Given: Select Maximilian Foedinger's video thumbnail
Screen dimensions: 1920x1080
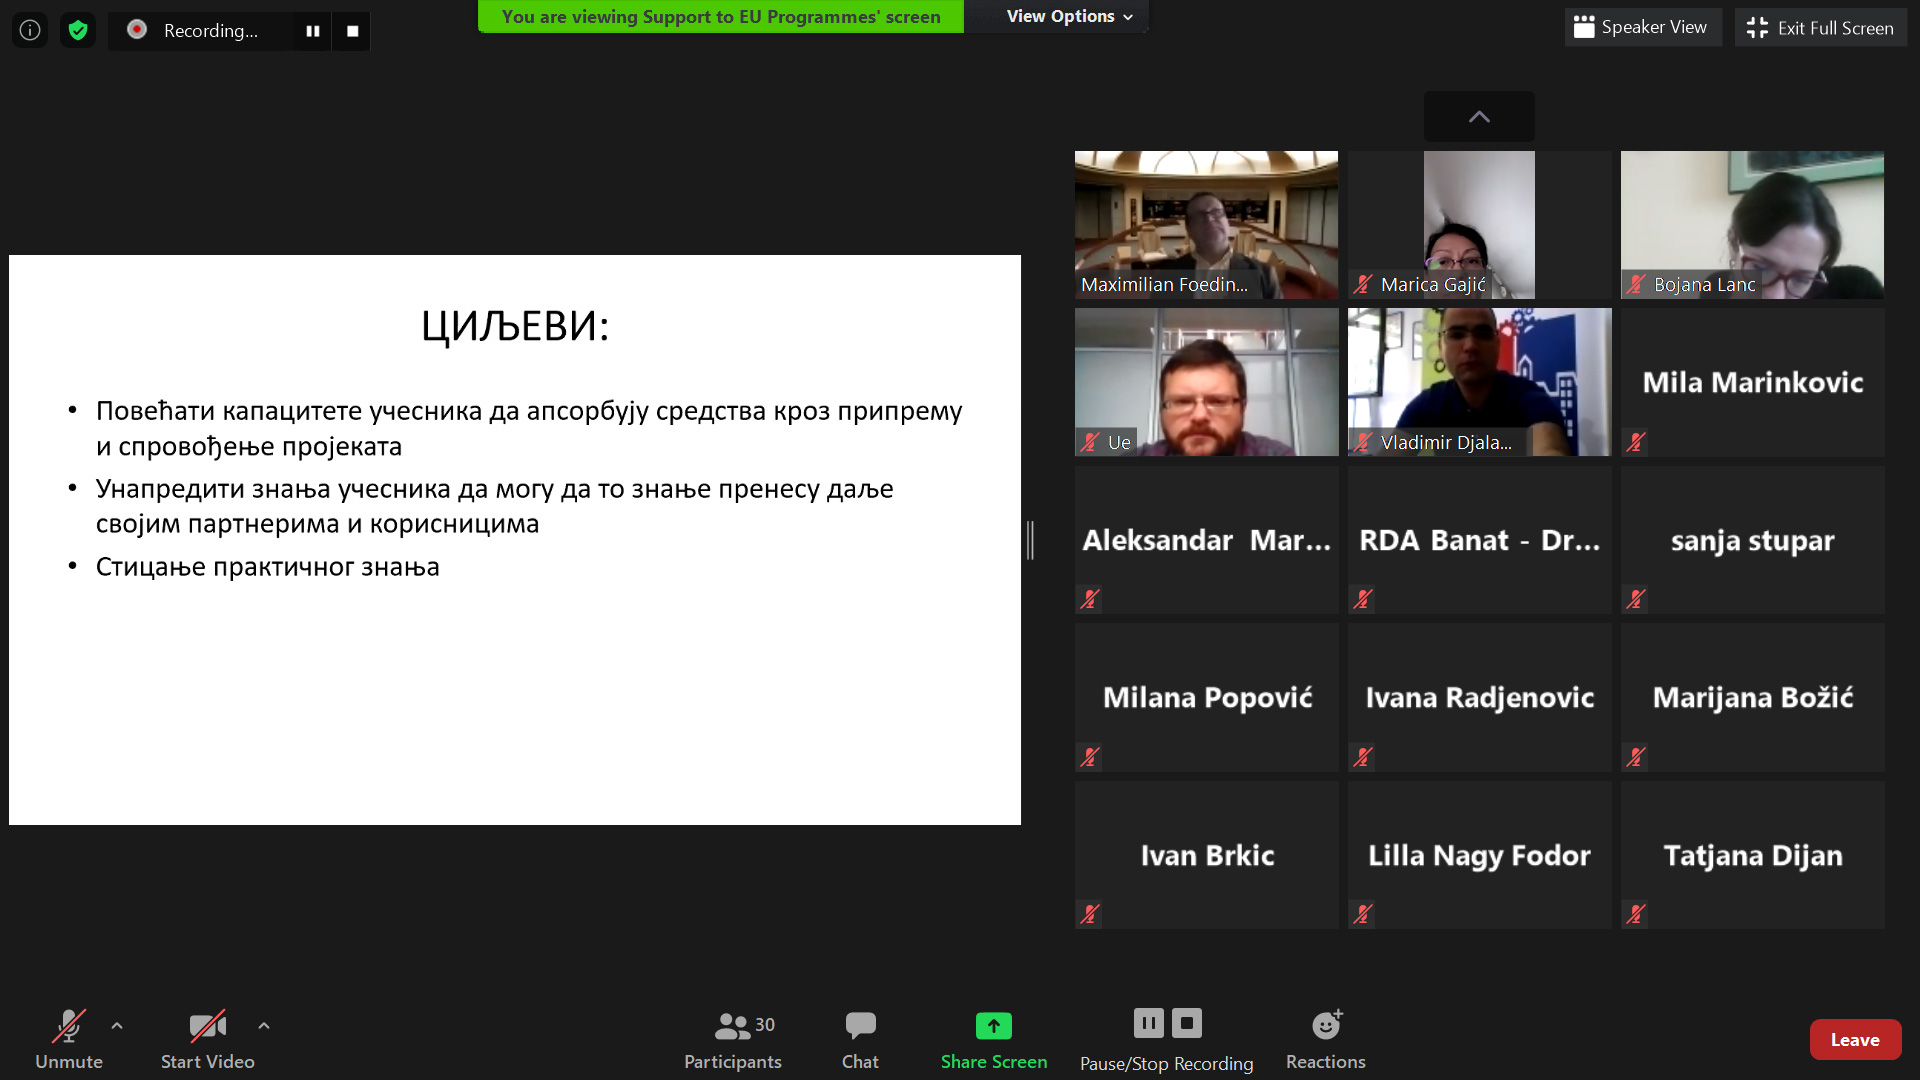Looking at the screenshot, I should click(1206, 224).
